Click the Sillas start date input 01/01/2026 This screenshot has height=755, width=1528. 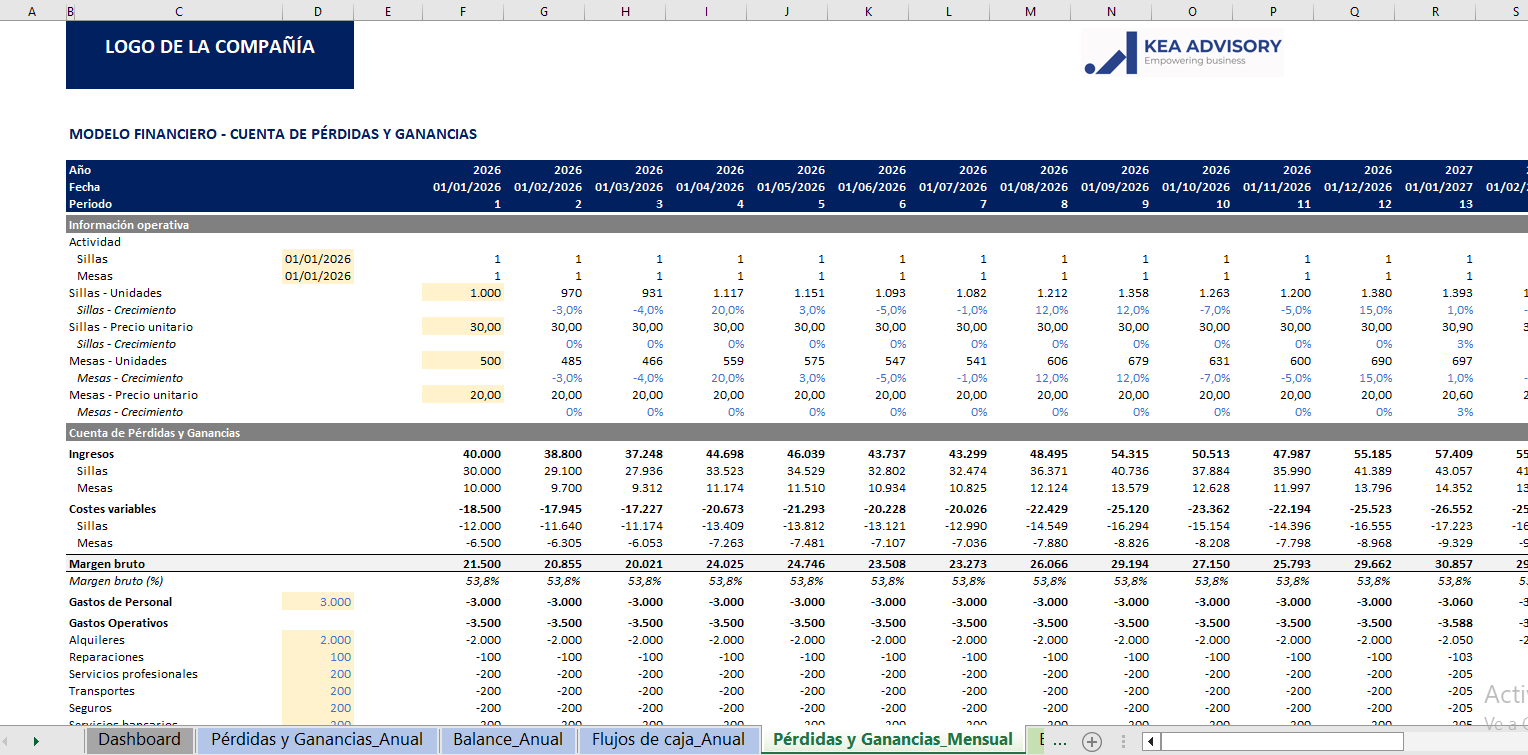click(318, 259)
